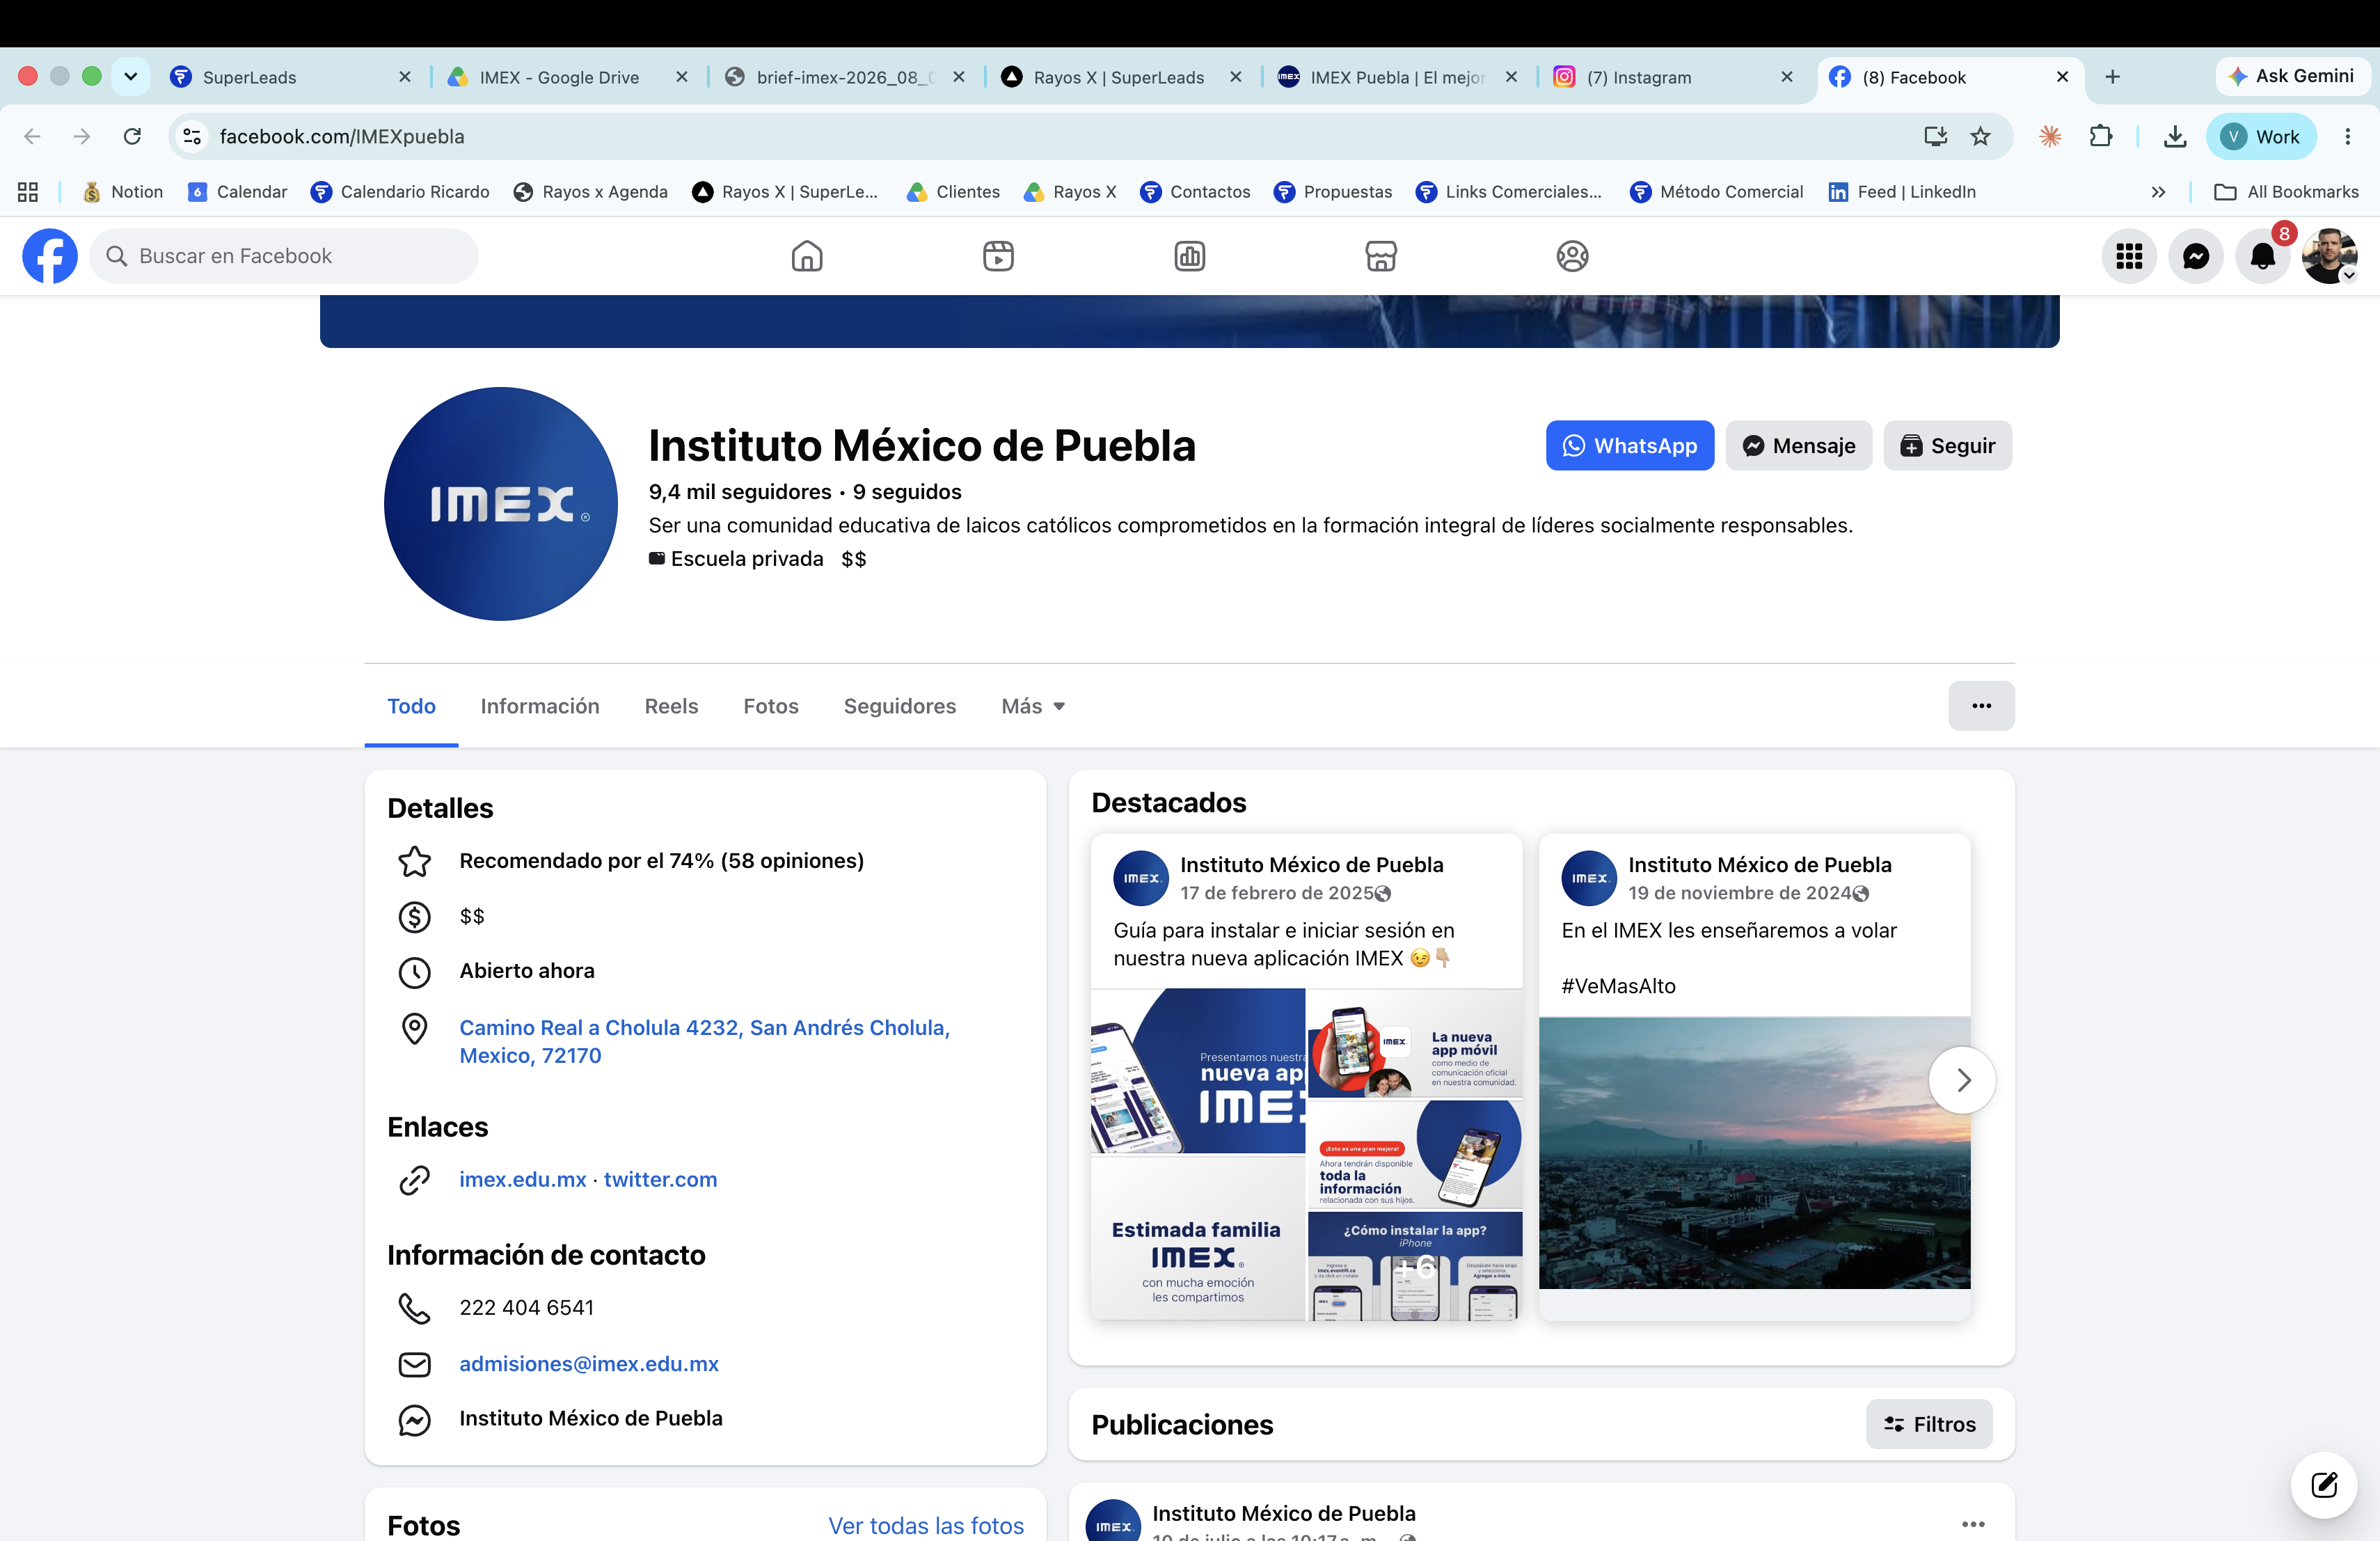Click the WhatsApp button

(1630, 446)
